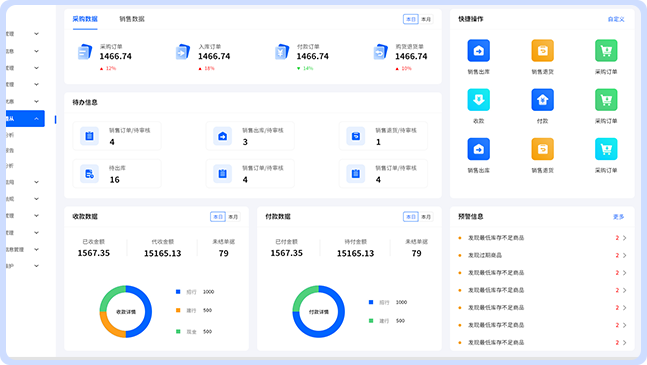This screenshot has width=647, height=365.
Task: Click the 收款详情 donut chart center
Action: [126, 312]
